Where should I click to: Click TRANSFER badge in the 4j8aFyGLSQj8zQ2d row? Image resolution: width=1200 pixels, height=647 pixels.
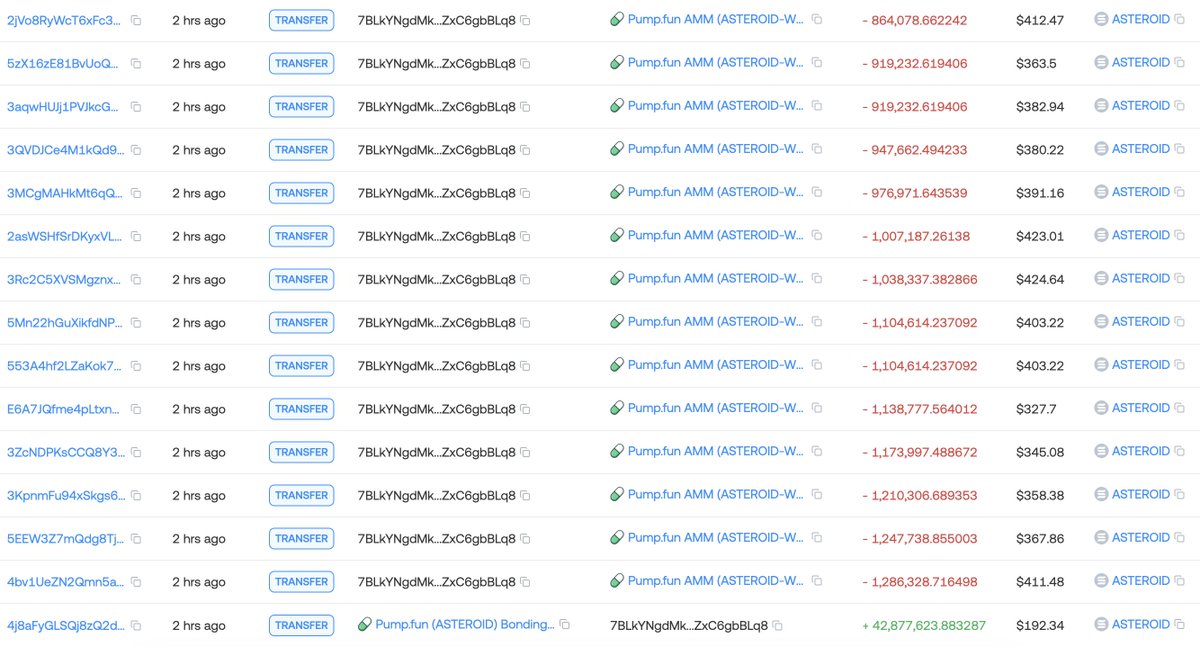point(301,625)
